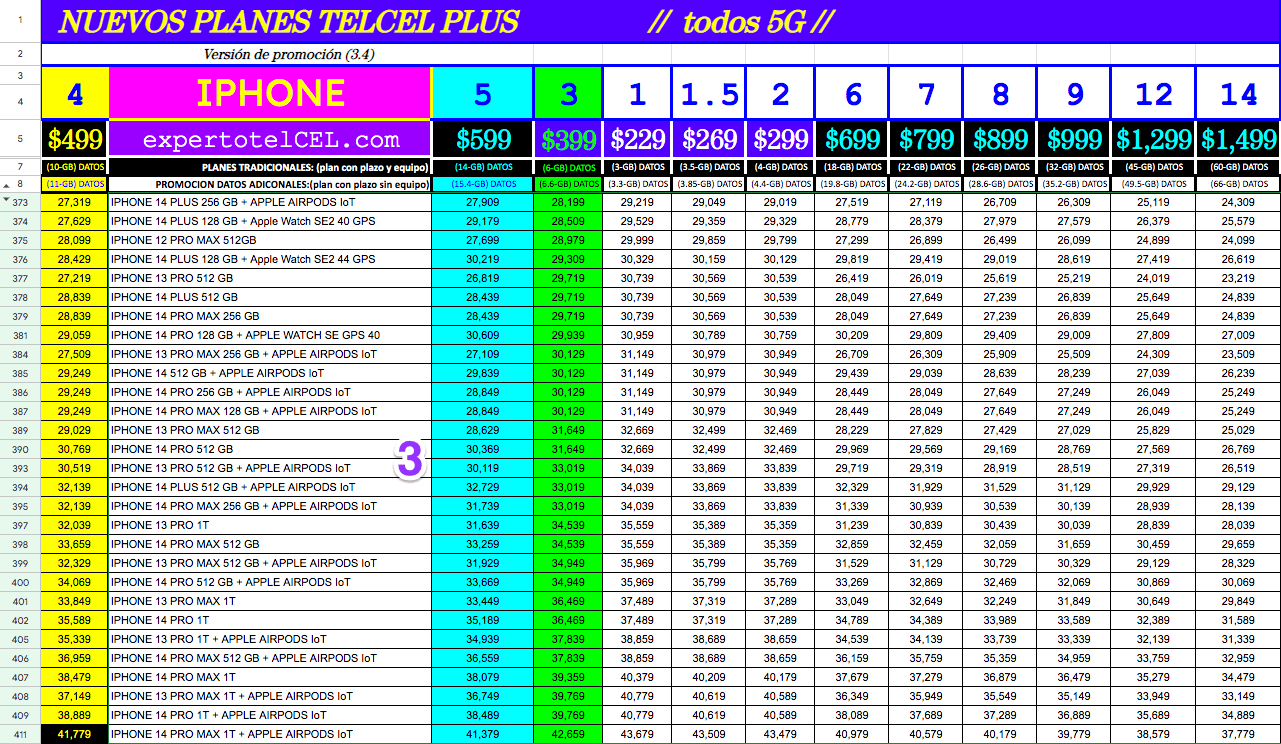Screen dimensions: 1281x744
Task: Click the yellow '41,779' cell in row 411
Action: pos(75,734)
